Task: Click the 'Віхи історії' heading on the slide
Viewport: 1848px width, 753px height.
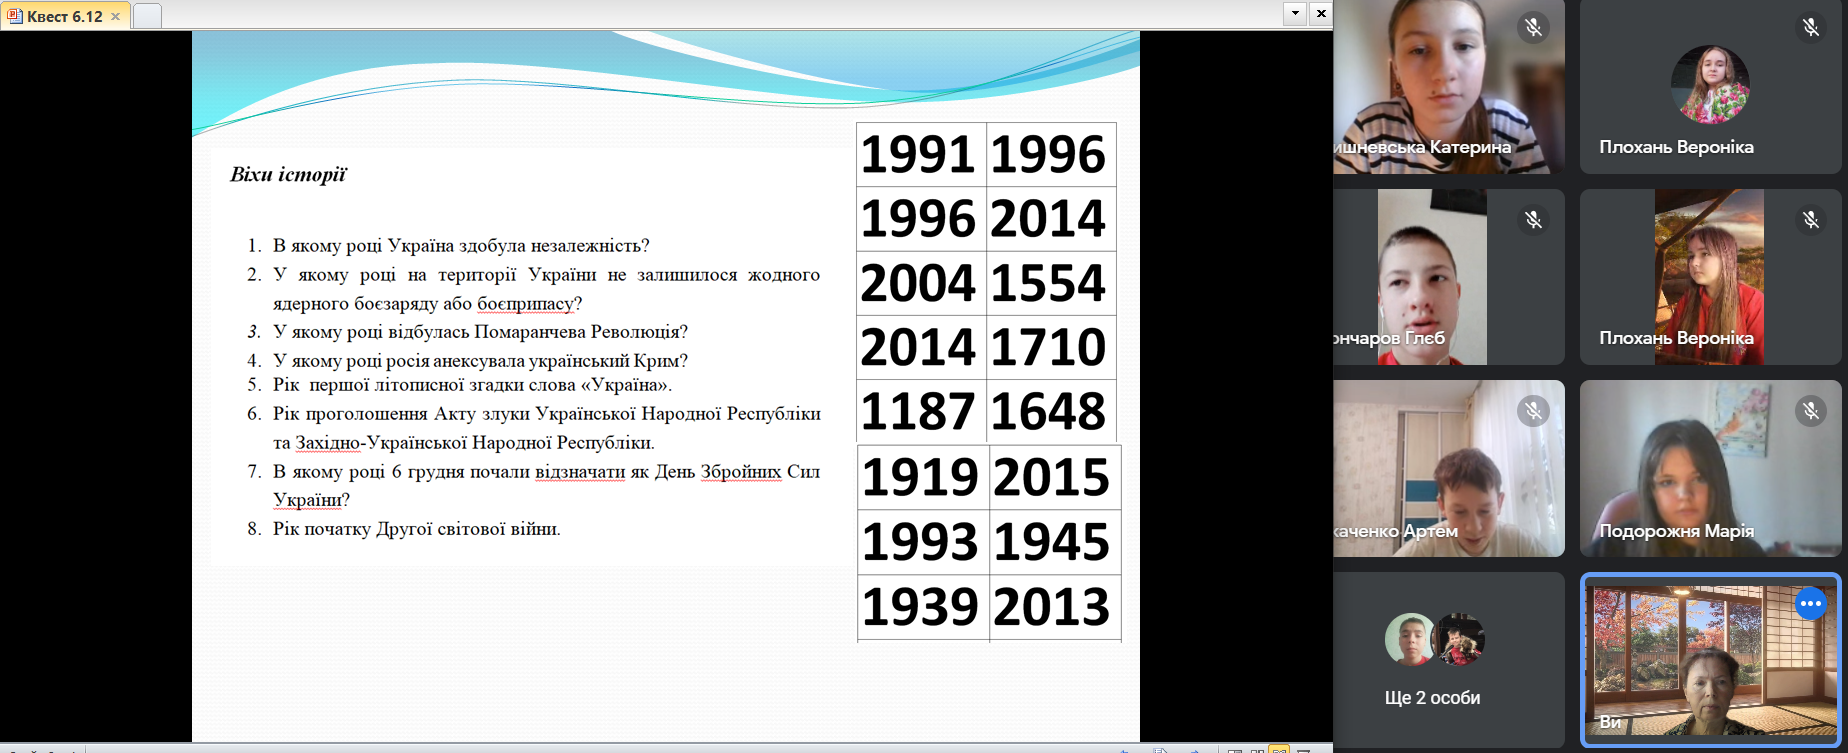Action: (288, 175)
